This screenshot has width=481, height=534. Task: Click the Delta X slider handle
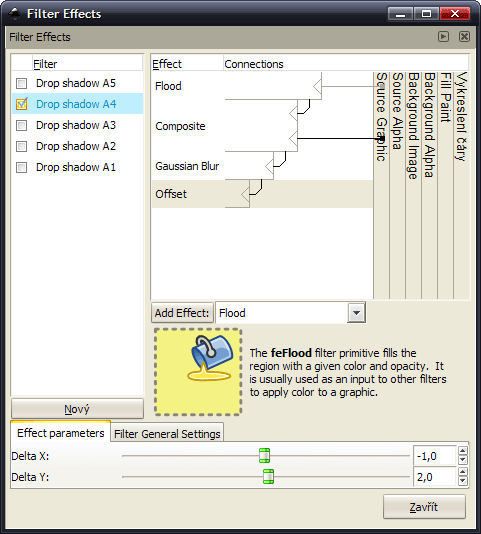pyautogui.click(x=264, y=456)
